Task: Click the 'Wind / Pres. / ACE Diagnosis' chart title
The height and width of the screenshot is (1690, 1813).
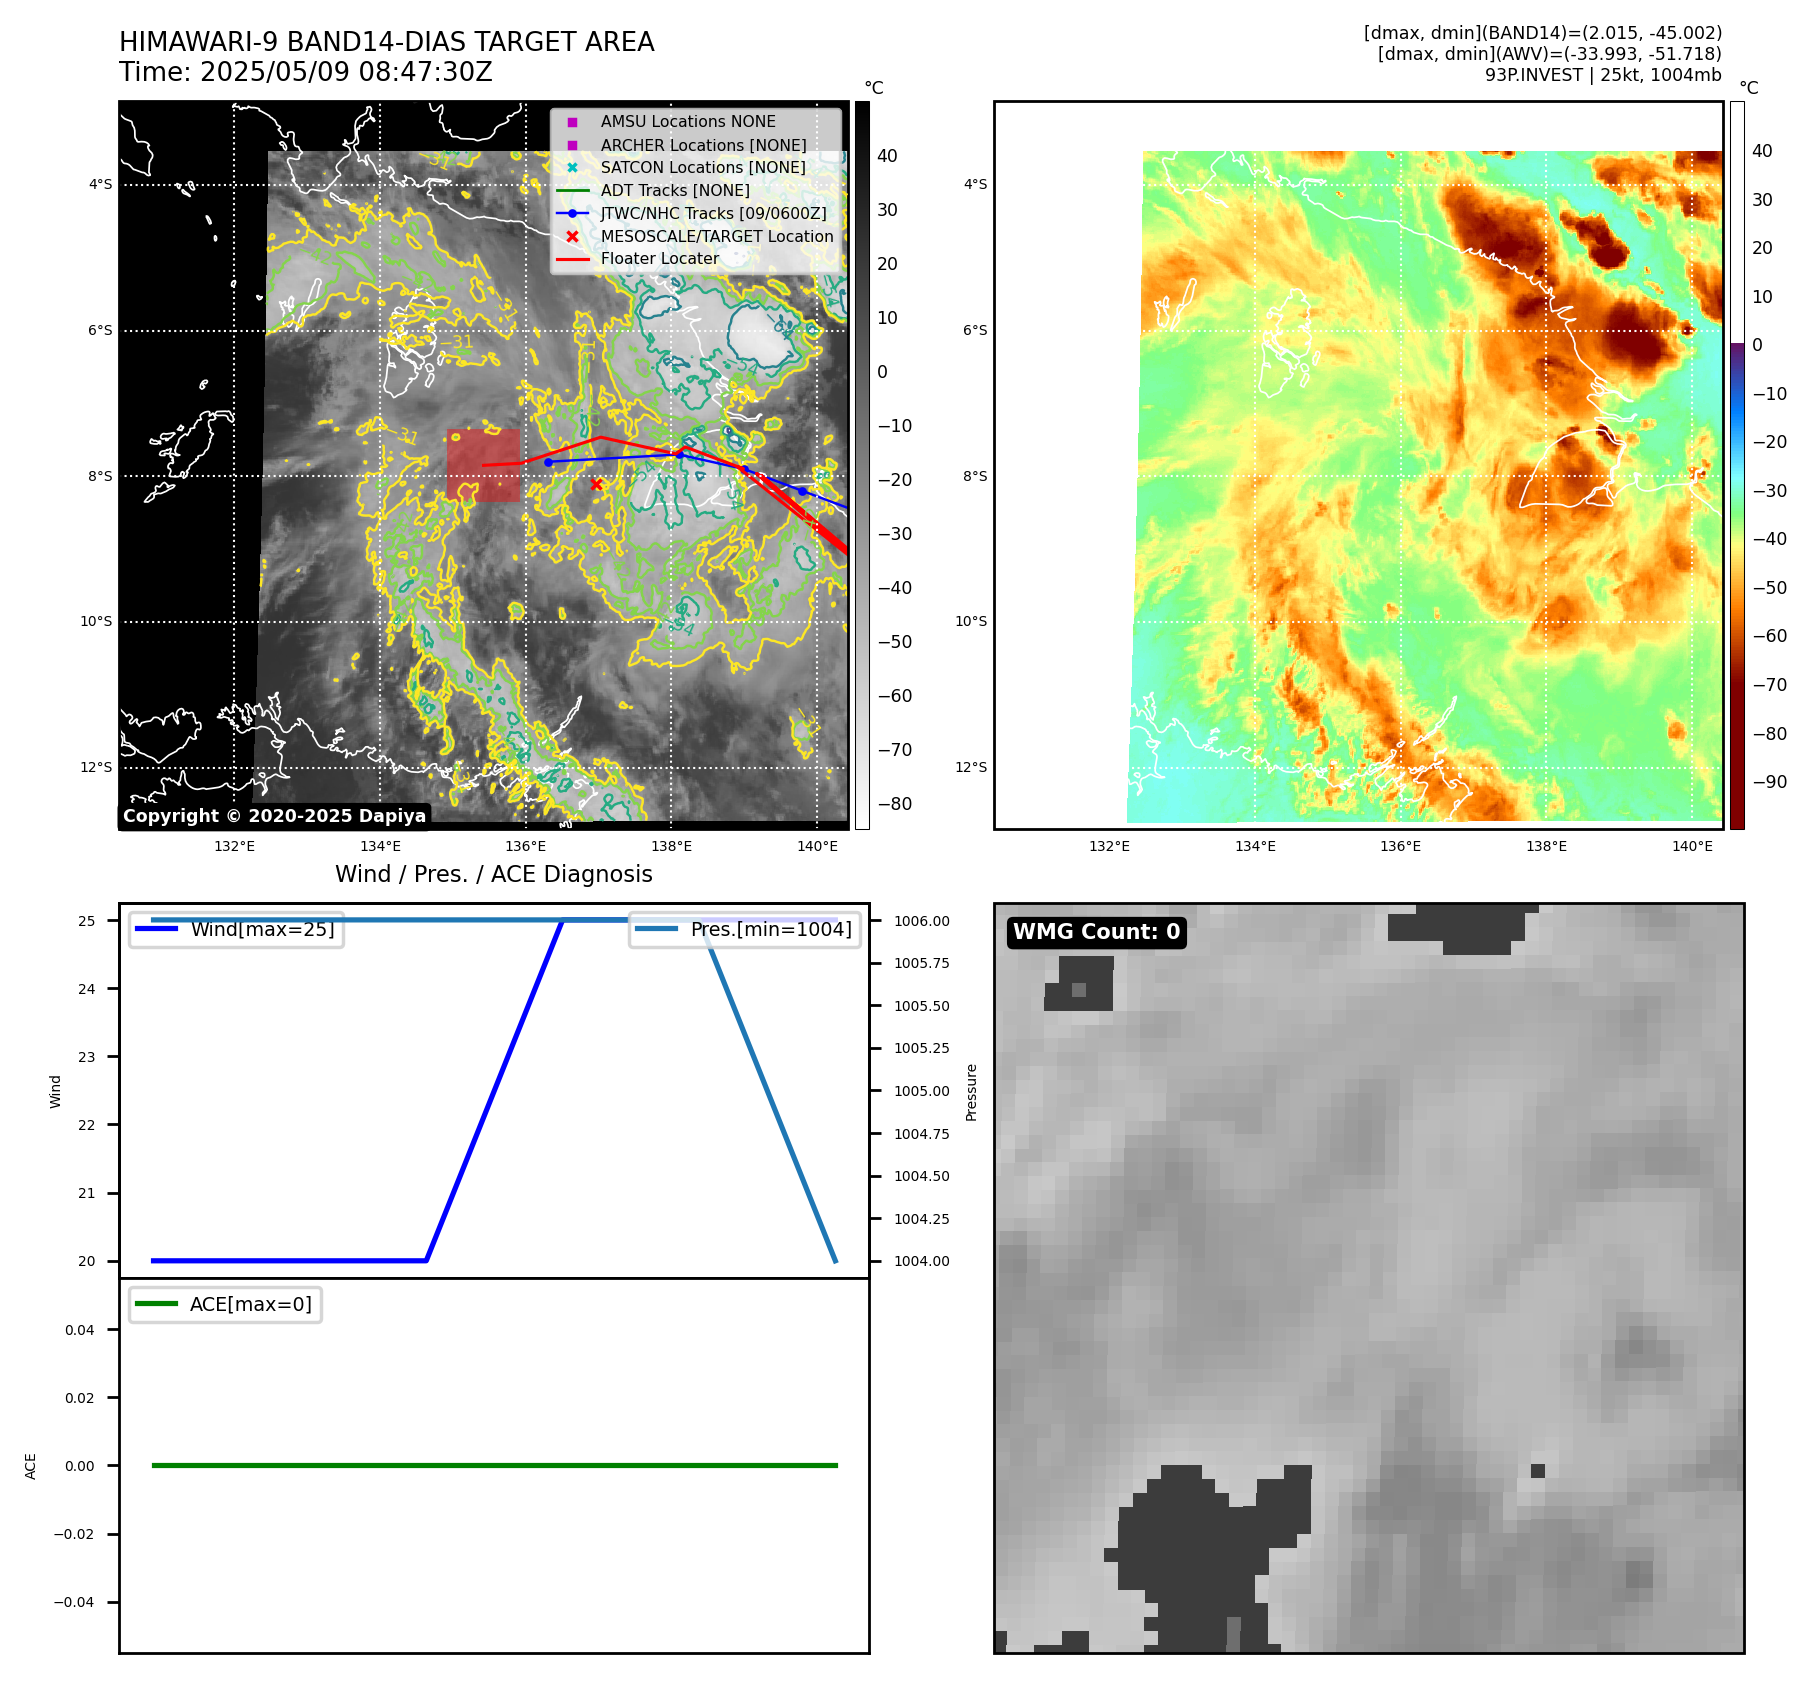Action: point(494,874)
